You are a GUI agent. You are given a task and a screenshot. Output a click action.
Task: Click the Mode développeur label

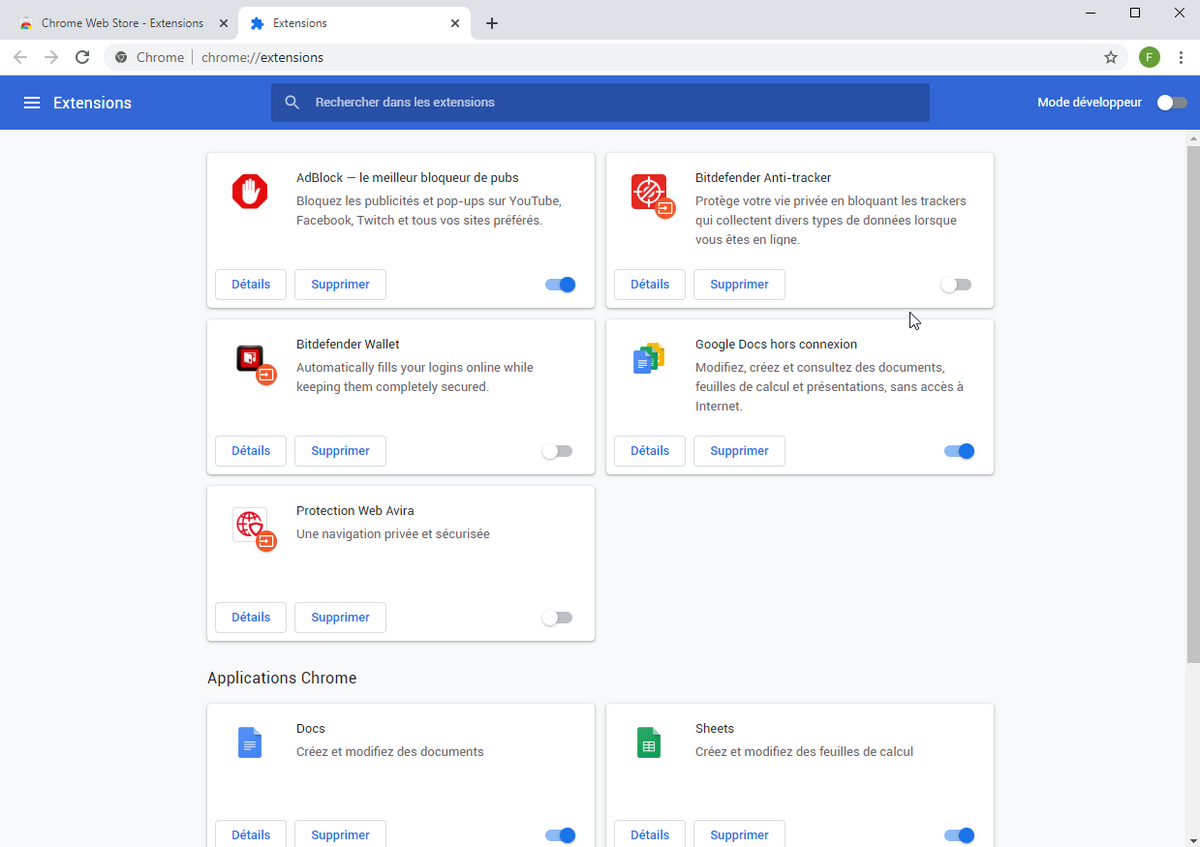point(1089,102)
